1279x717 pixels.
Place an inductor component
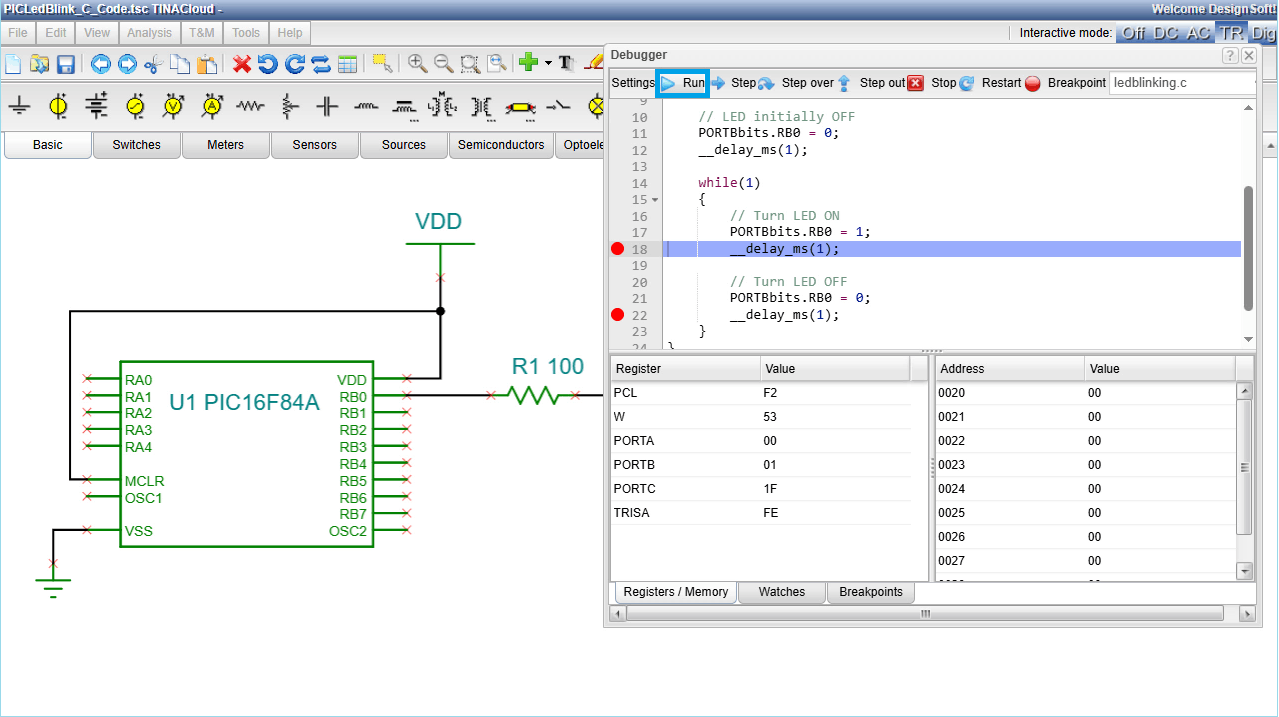click(x=366, y=105)
